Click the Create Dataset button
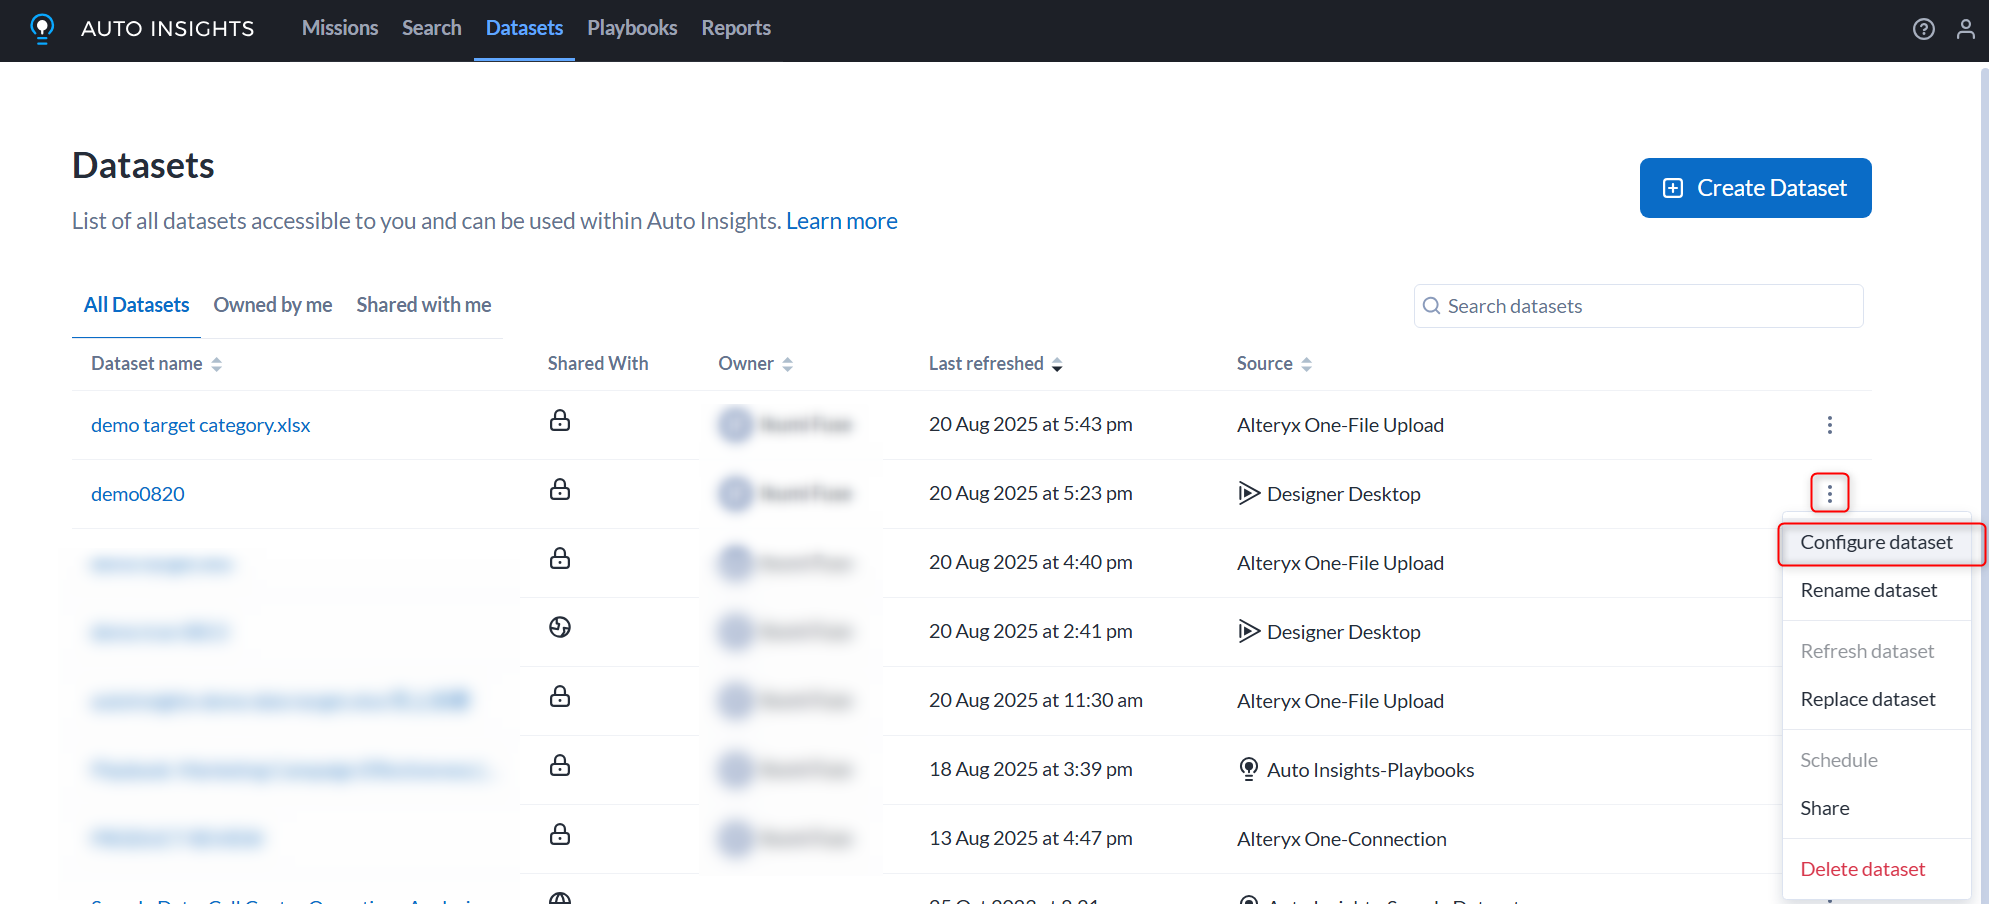The image size is (1989, 904). 1755,188
